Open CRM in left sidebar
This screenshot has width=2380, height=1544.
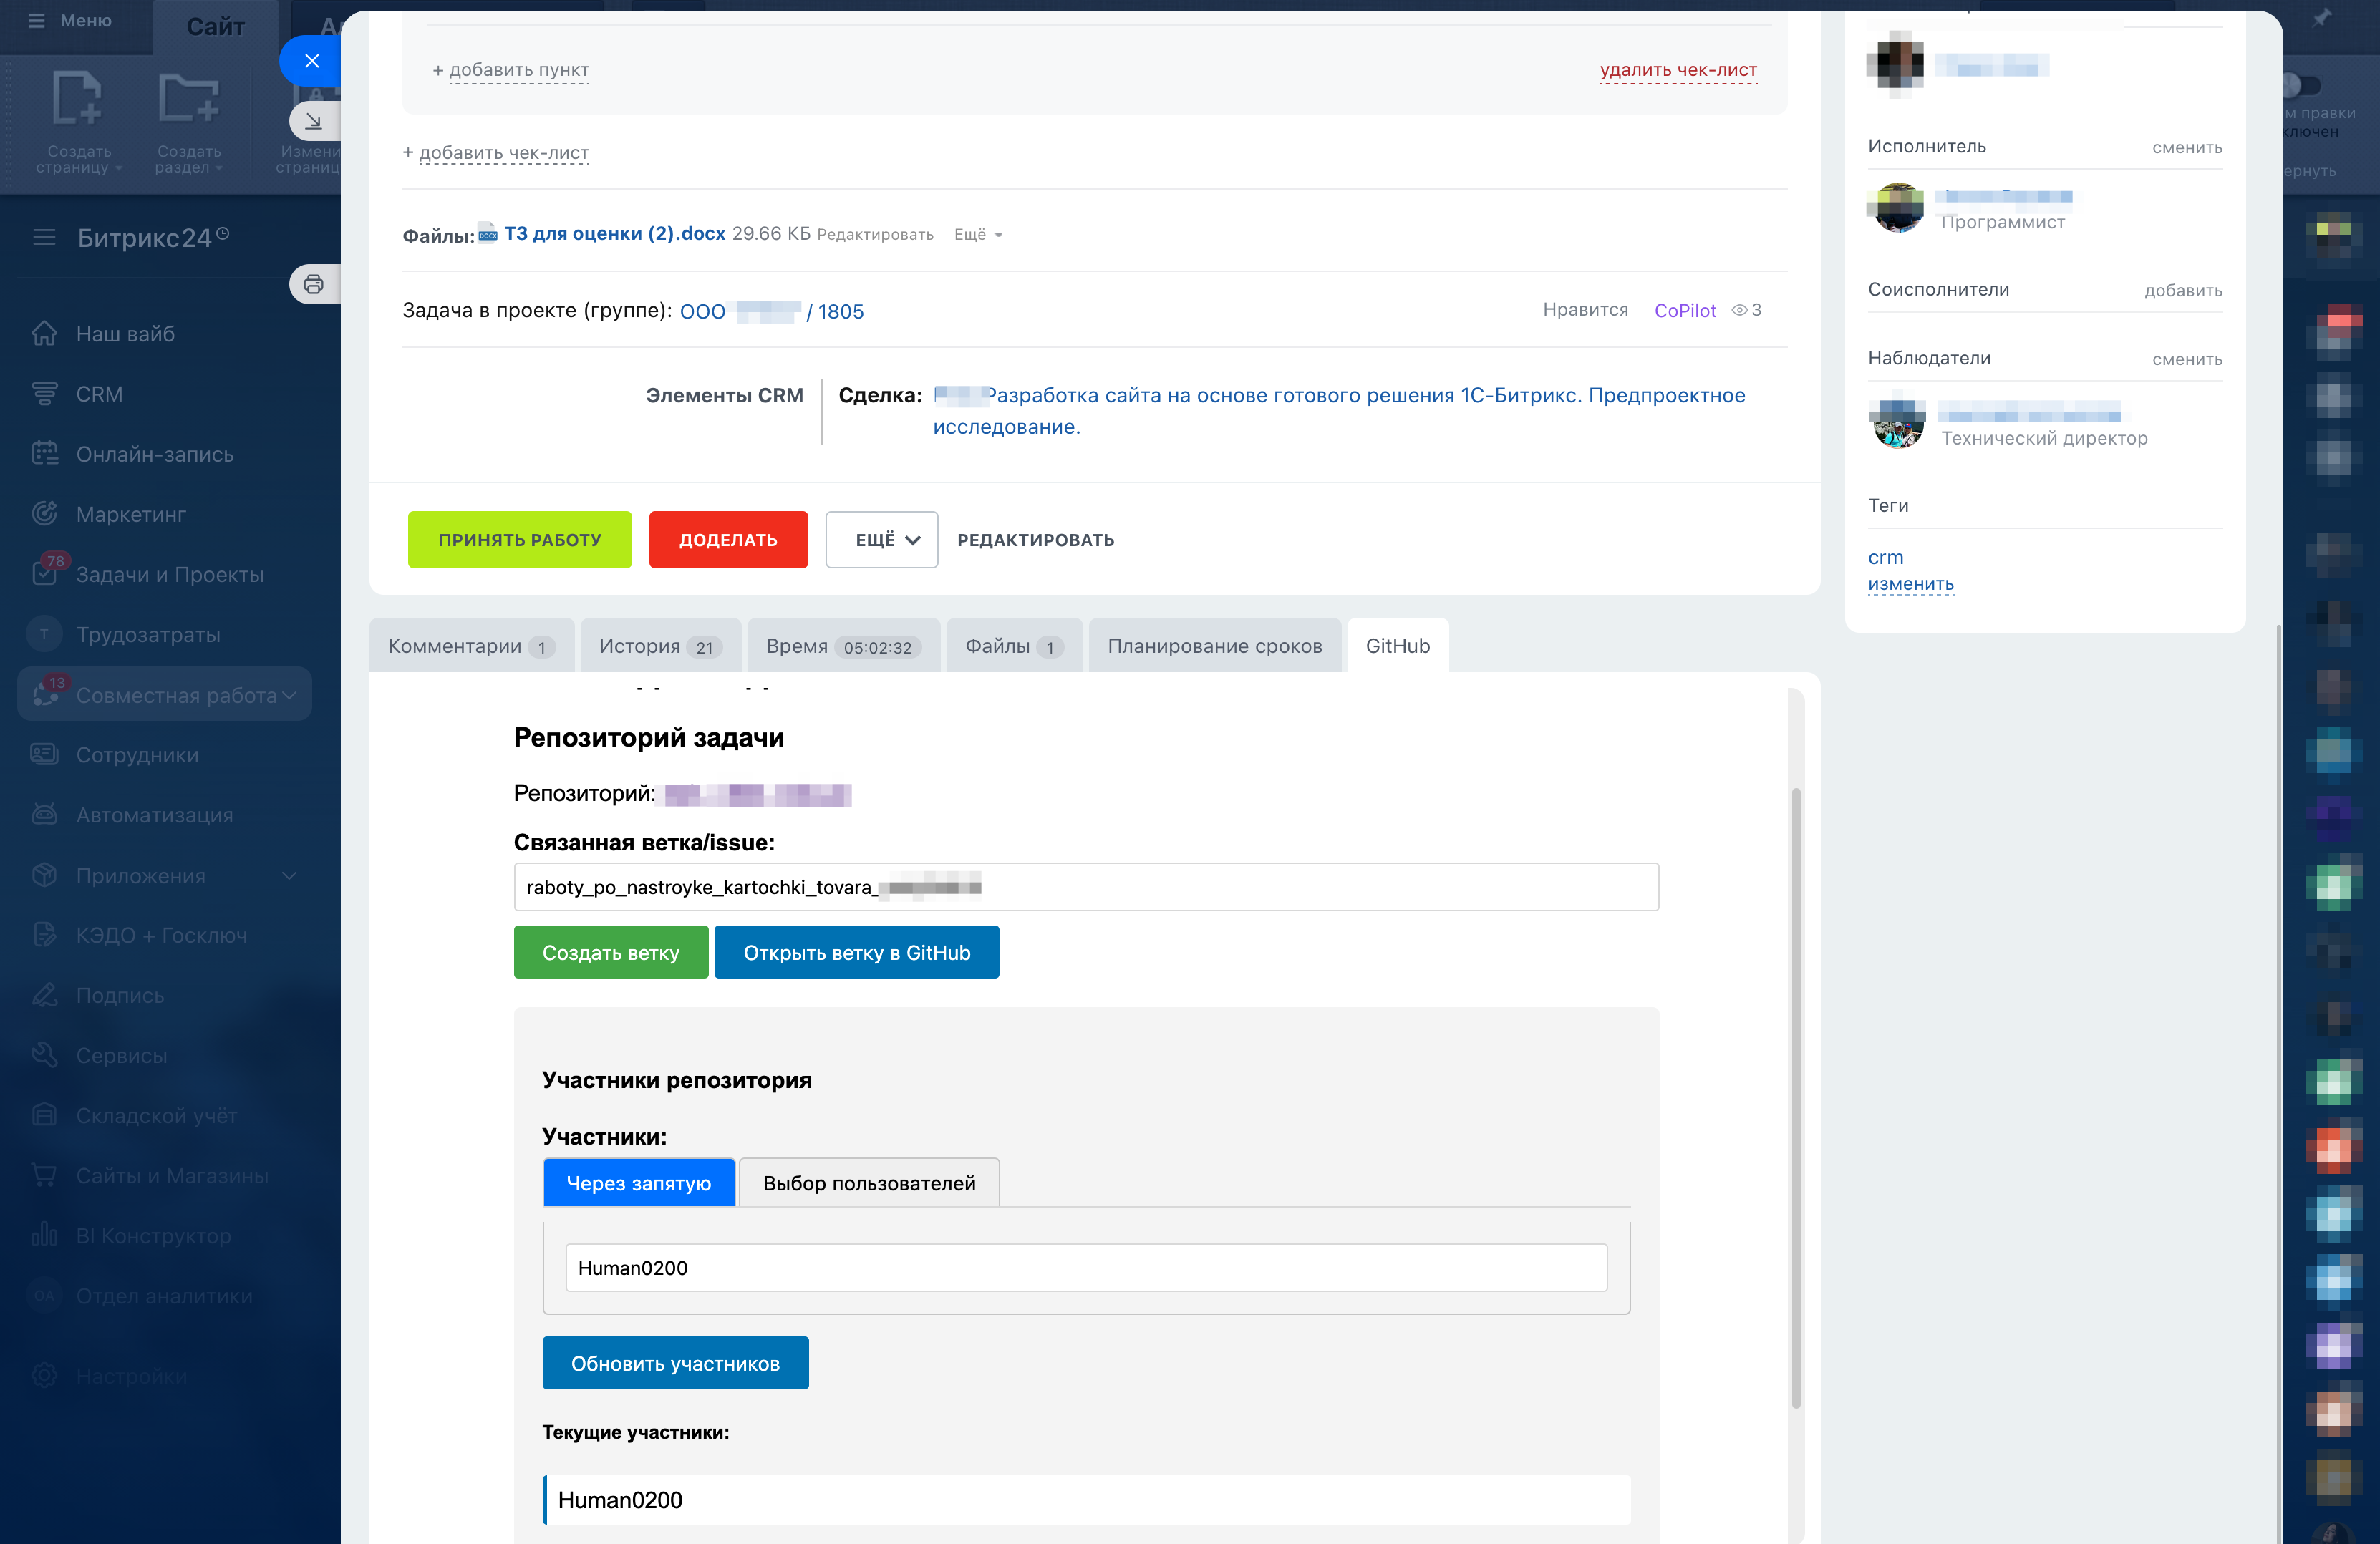click(x=99, y=394)
